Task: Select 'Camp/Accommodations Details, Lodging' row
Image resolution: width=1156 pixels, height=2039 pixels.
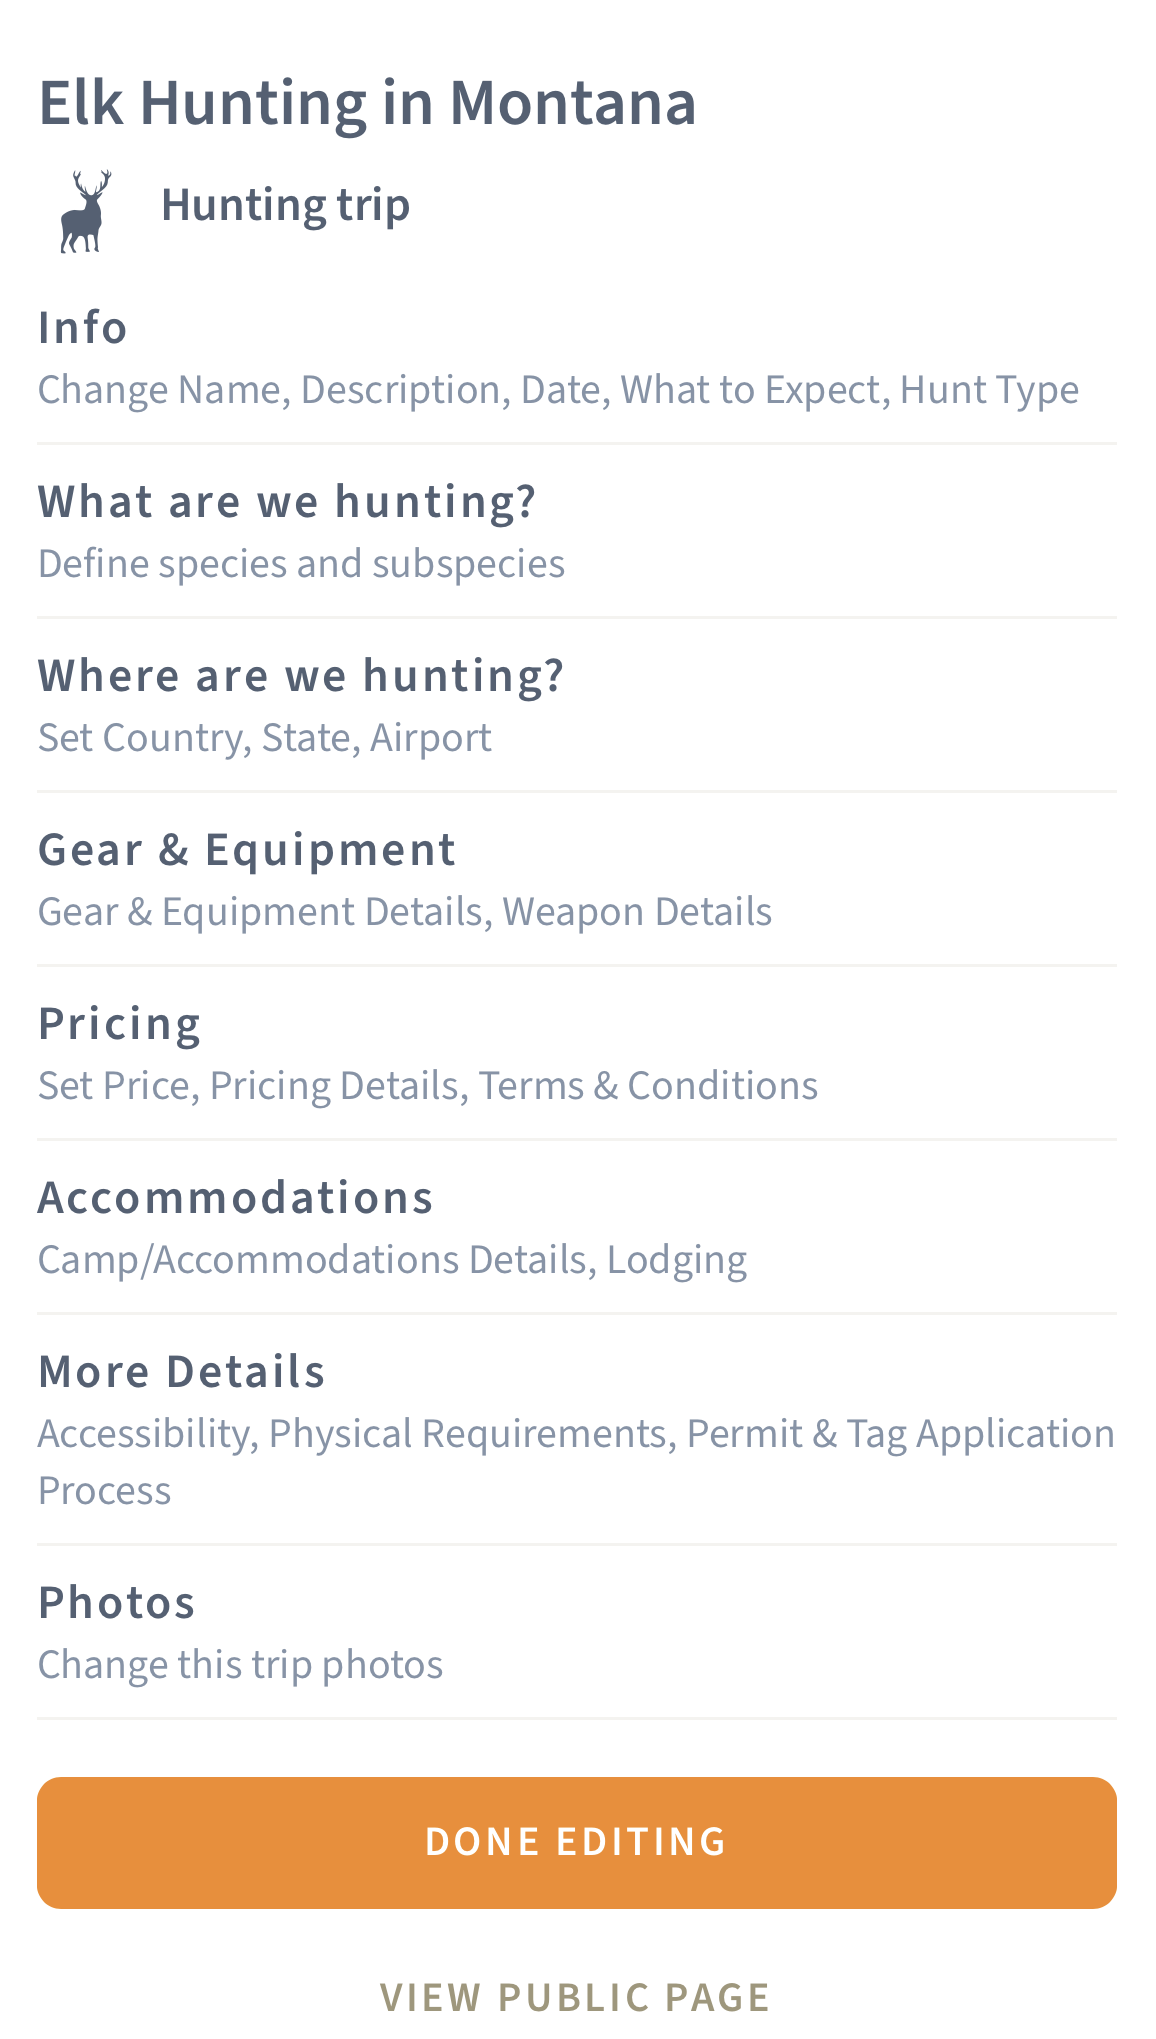Action: [x=392, y=1258]
